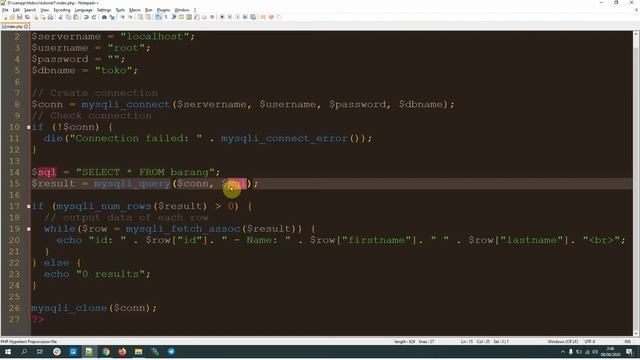This screenshot has height=360, width=640.
Task: Open the Run menu
Action: coord(149,10)
